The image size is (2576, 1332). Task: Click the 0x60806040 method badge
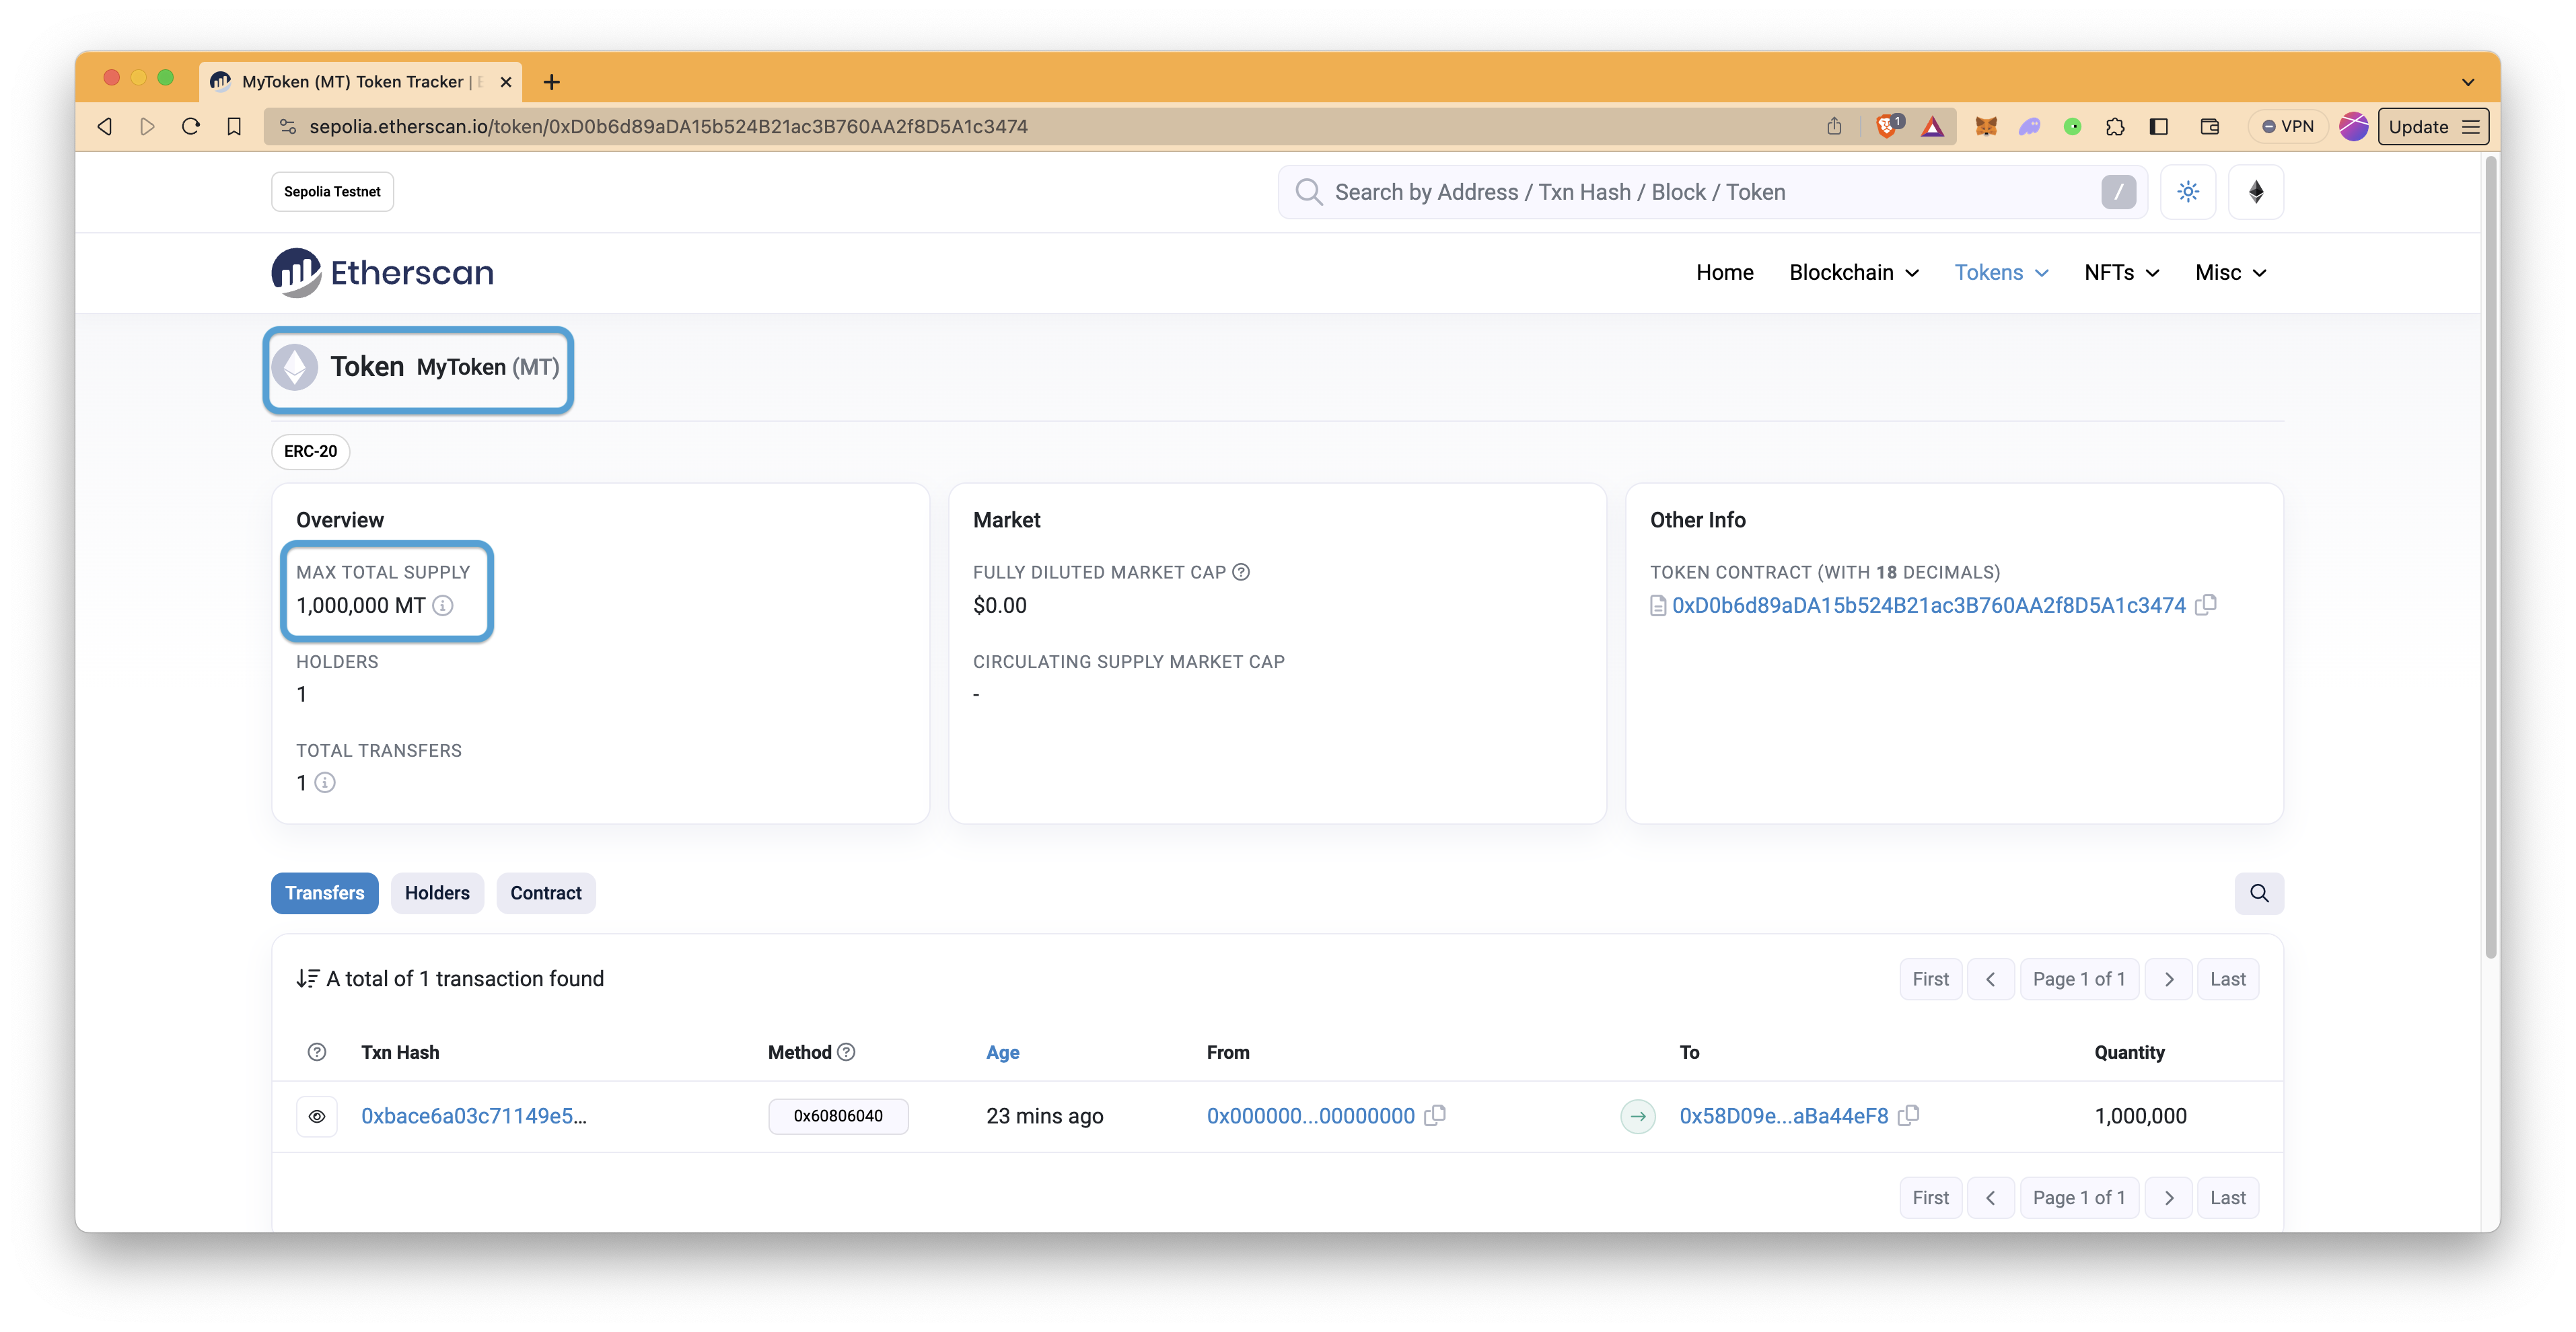(838, 1116)
